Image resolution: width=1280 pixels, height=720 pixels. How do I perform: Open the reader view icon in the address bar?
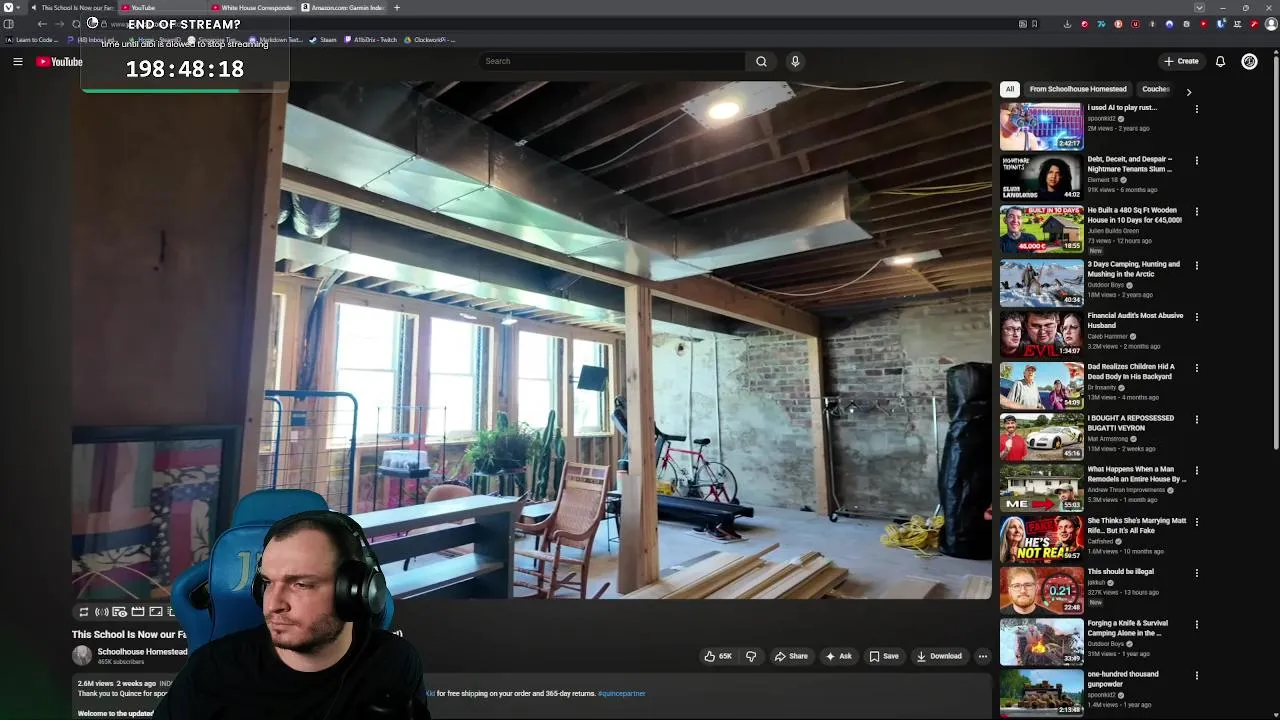[1022, 24]
